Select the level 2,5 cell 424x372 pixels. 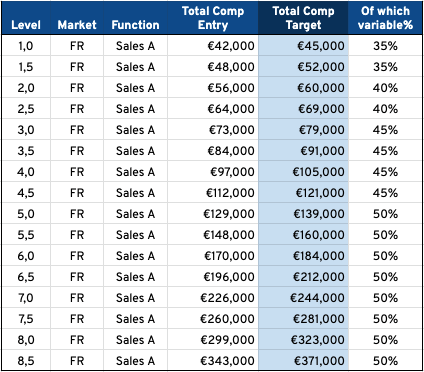click(26, 109)
